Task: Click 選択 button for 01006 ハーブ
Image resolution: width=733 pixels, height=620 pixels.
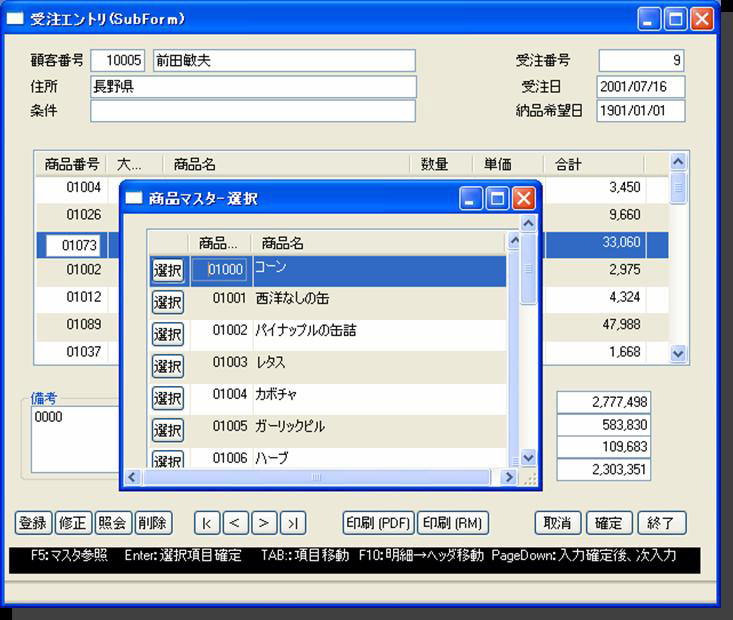Action: [167, 459]
